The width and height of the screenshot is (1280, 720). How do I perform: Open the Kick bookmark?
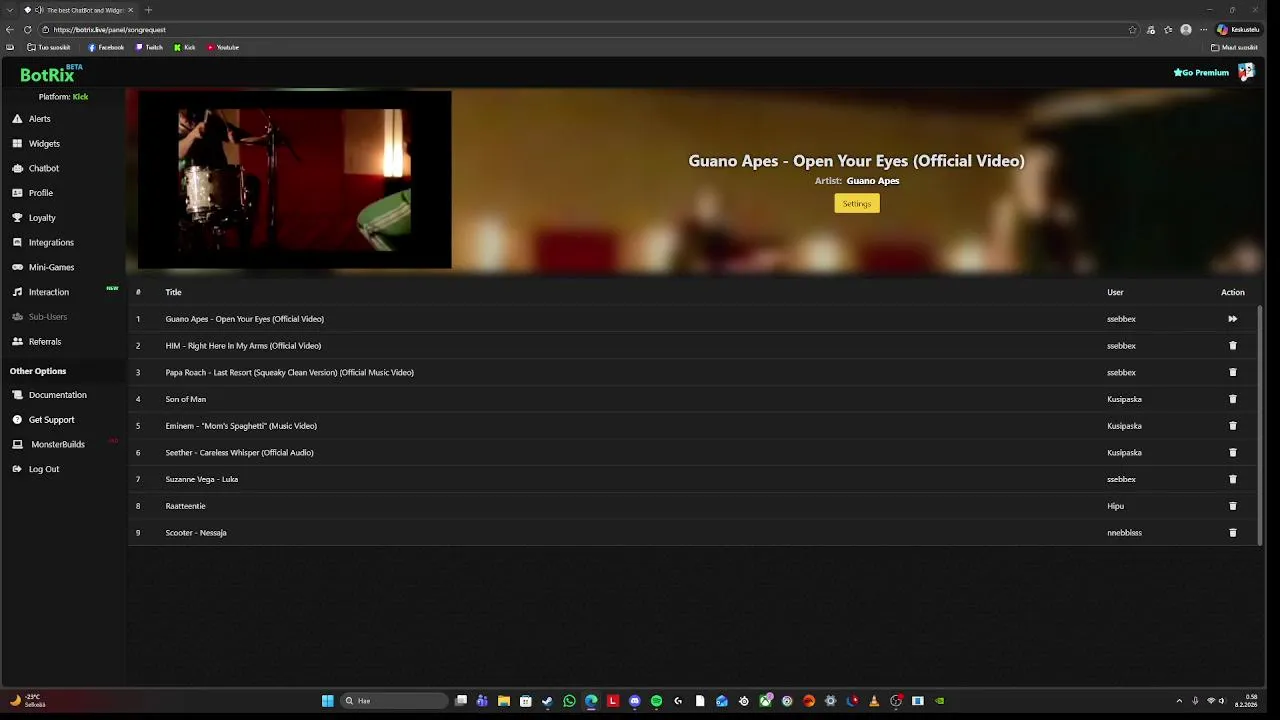(185, 47)
